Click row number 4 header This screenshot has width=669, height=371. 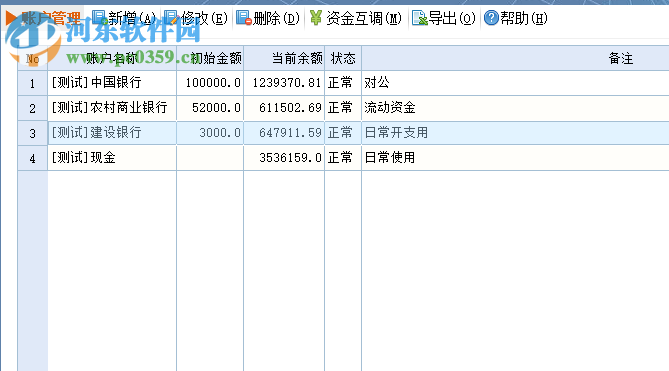point(32,159)
